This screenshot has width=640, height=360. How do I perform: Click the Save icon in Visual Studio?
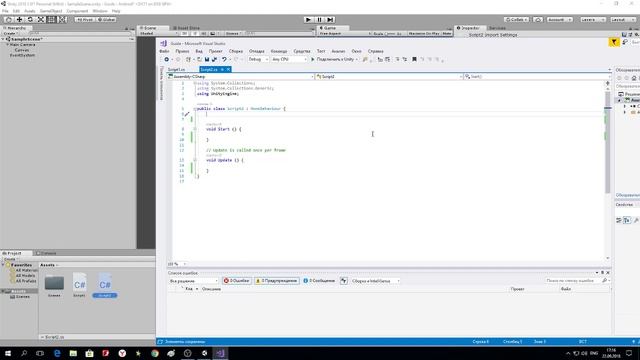point(207,60)
